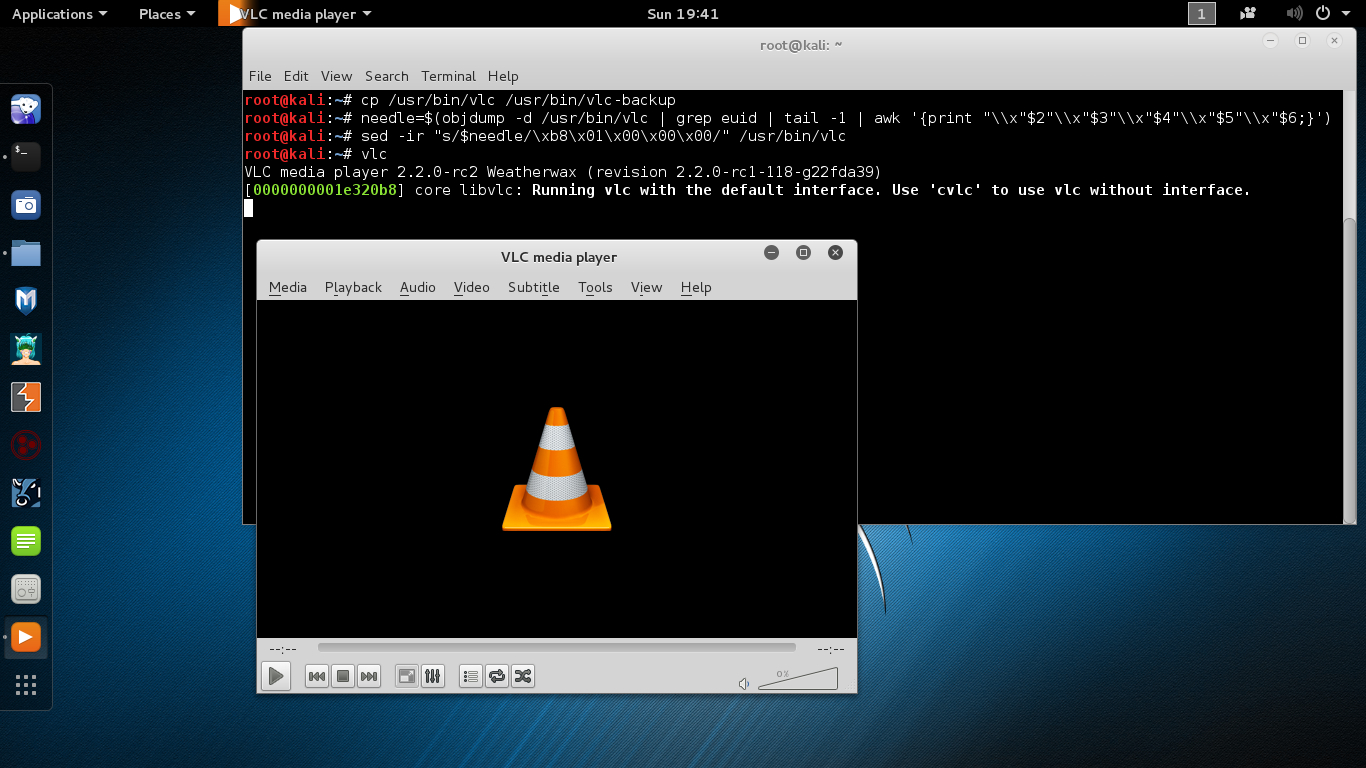
Task: Open the clock showing Sun 19:41
Action: tap(683, 14)
